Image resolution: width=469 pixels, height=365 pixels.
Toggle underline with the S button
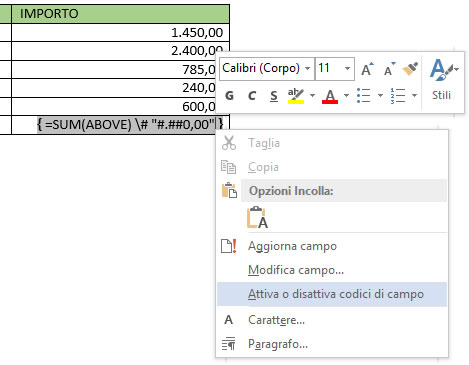point(274,96)
